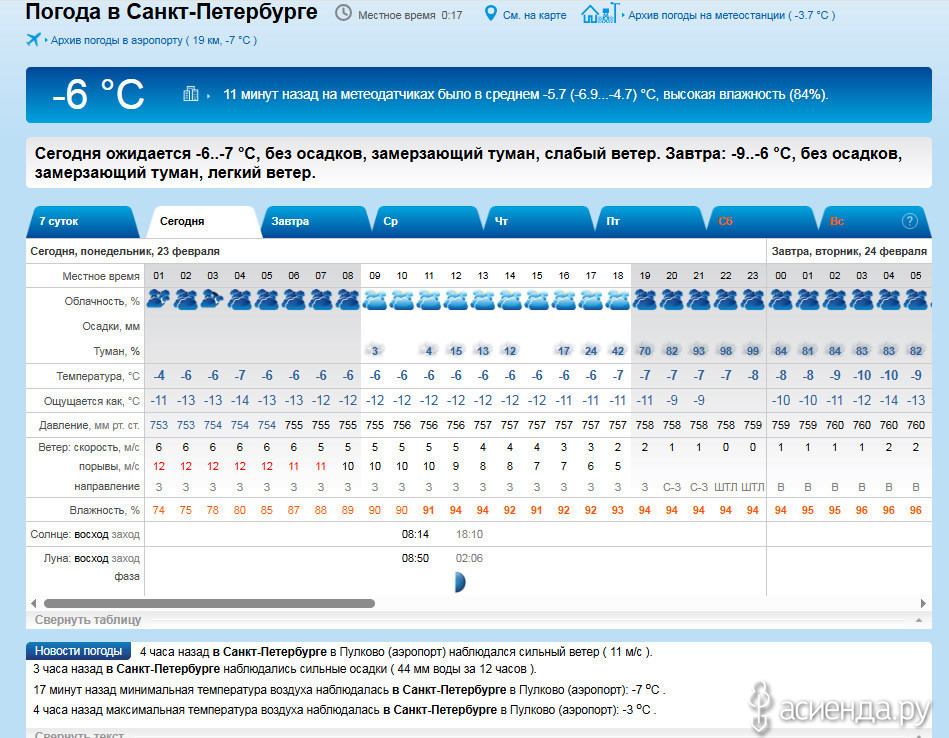Expand the small arrow beside the building icon
The image size is (949, 738).
[209, 95]
